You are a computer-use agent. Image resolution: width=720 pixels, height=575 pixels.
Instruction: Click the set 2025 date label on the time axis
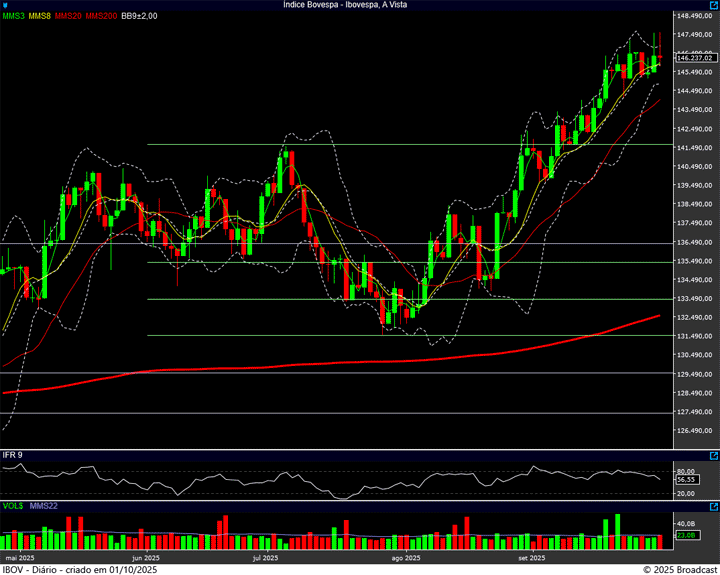pos(531,558)
